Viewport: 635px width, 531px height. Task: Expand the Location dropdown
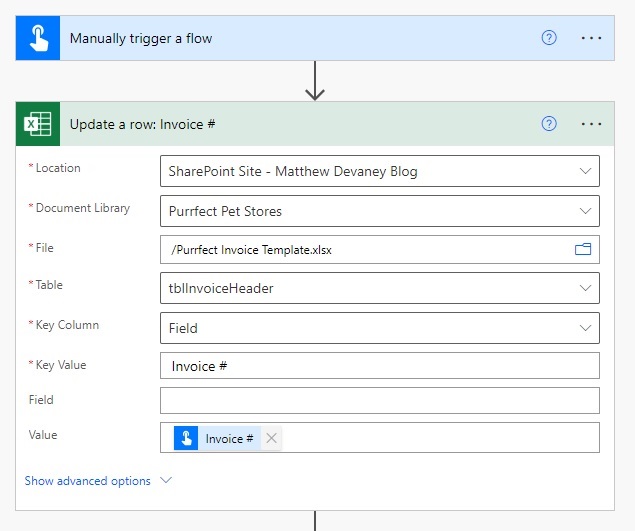(585, 171)
